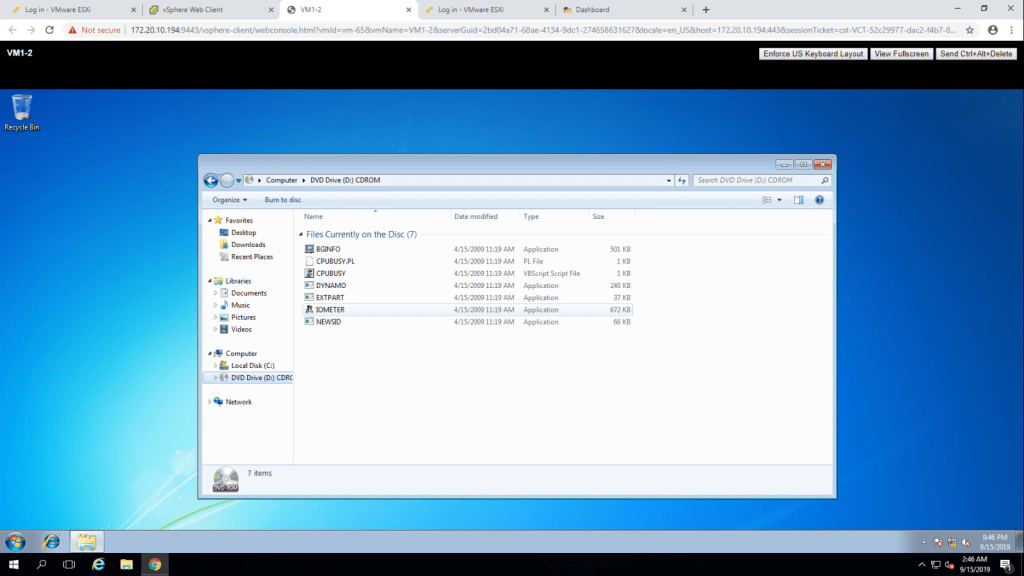
Task: Expand the Network tree node
Action: click(210, 402)
